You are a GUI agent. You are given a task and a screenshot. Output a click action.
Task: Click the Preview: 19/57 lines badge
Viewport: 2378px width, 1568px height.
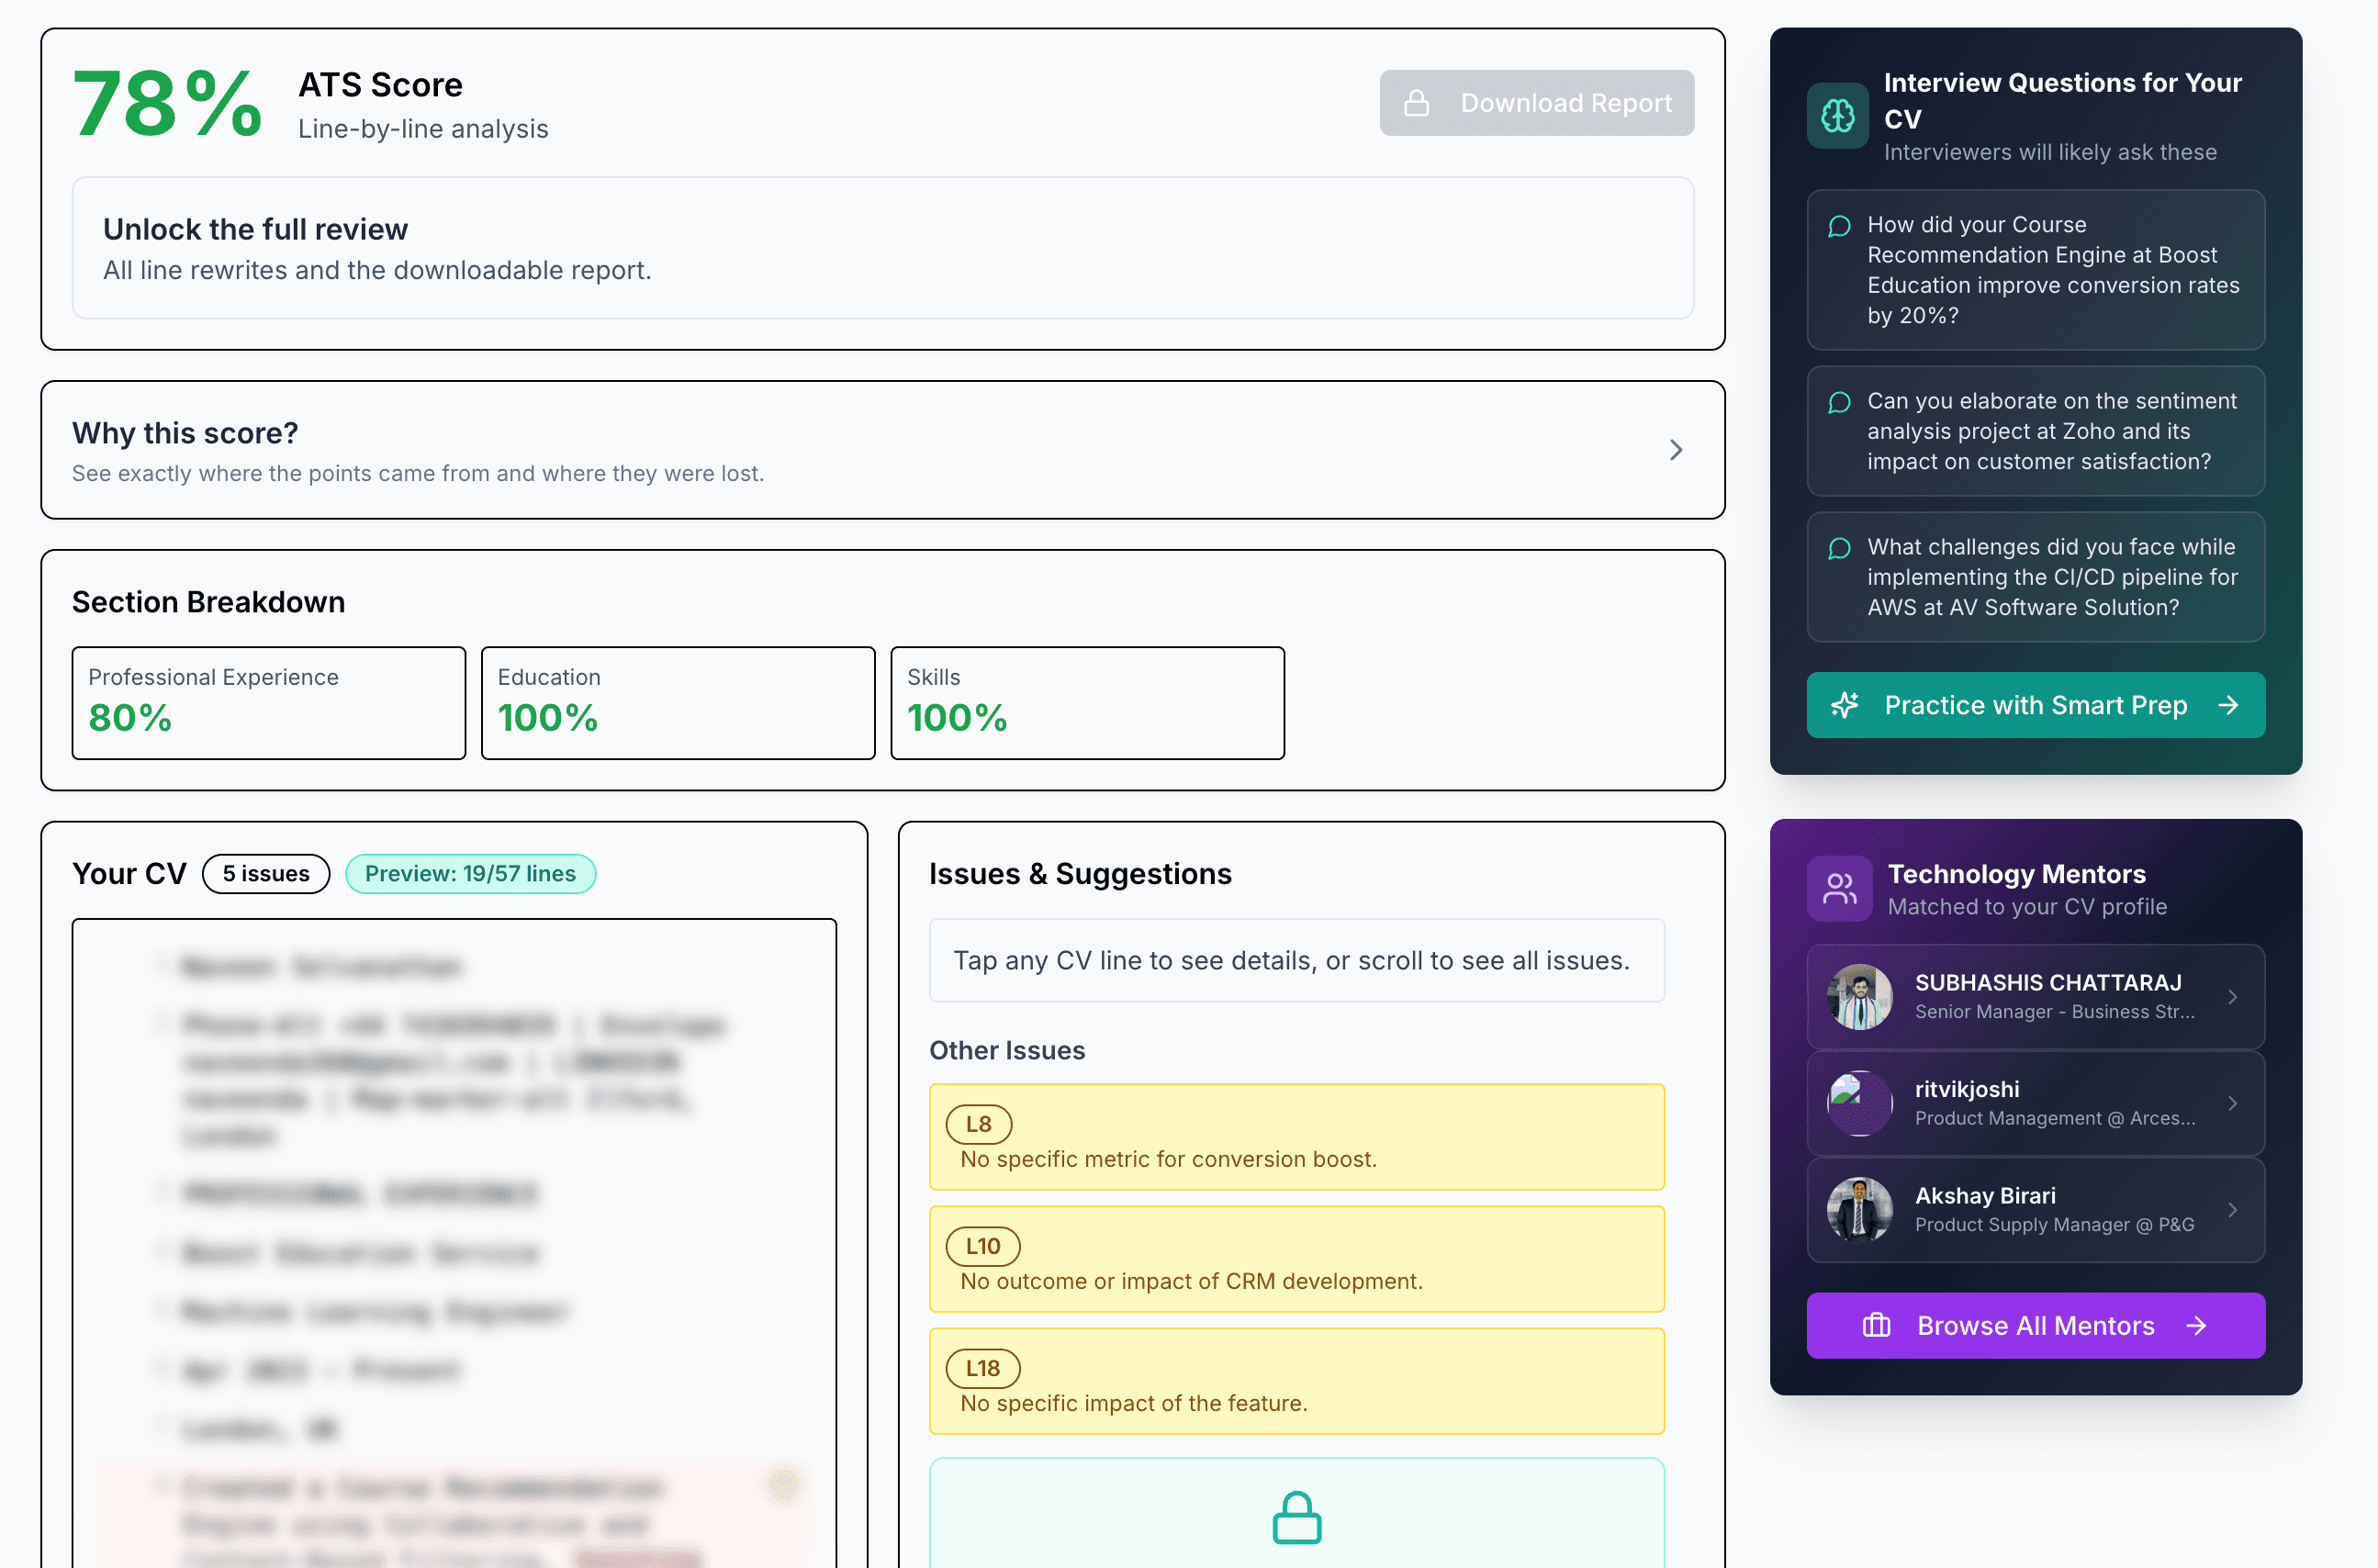tap(470, 873)
